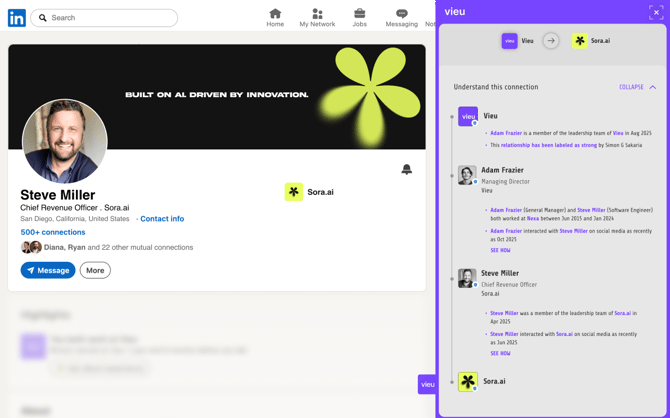Click the arrow icon between Vieu and Sora.ai
Viewport: 670px width, 418px height.
click(x=551, y=41)
